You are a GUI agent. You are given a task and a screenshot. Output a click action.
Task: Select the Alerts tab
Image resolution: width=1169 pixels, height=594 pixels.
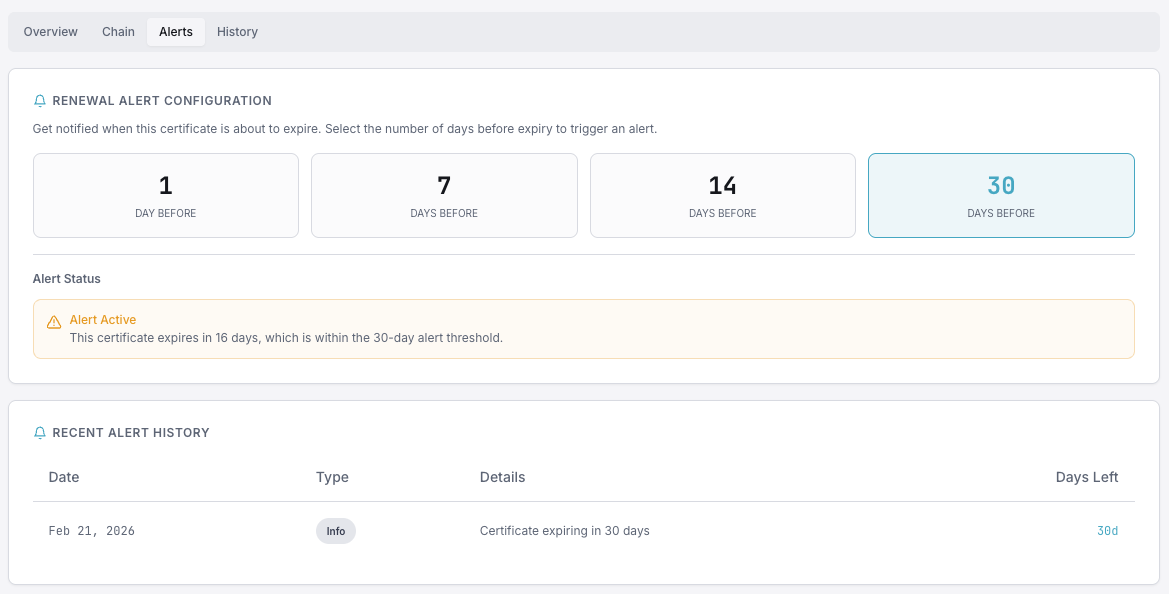pos(175,31)
